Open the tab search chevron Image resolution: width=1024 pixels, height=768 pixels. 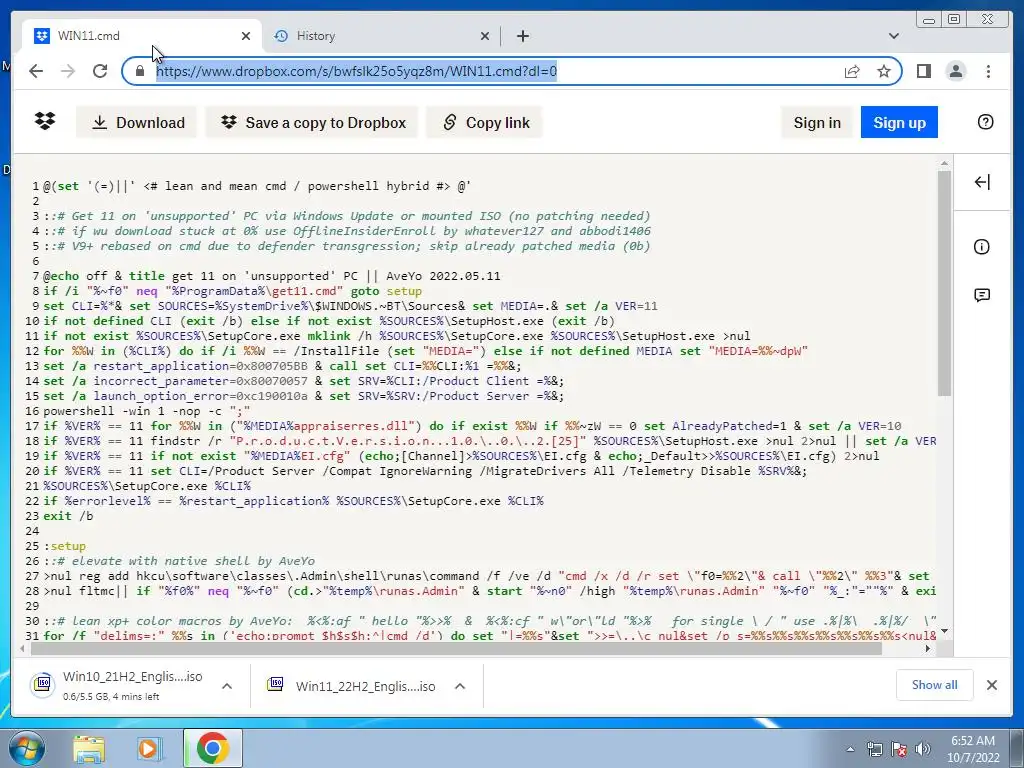893,36
